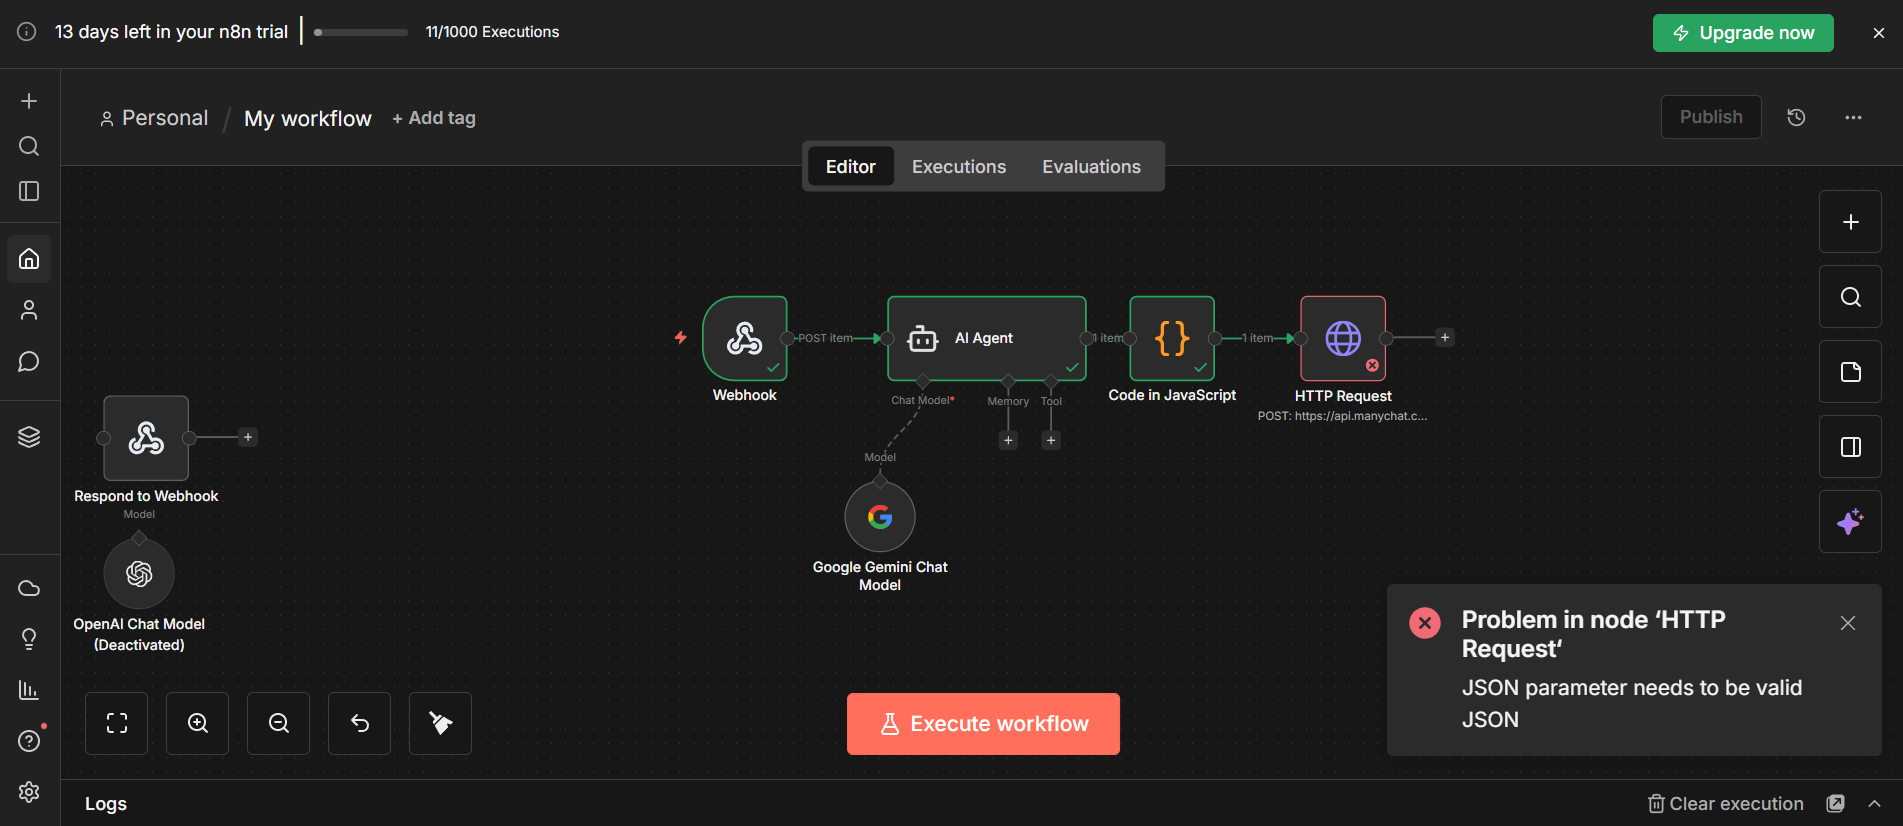Open the stacked layers icon in sidebar
Viewport: 1903px width, 826px height.
tap(29, 437)
